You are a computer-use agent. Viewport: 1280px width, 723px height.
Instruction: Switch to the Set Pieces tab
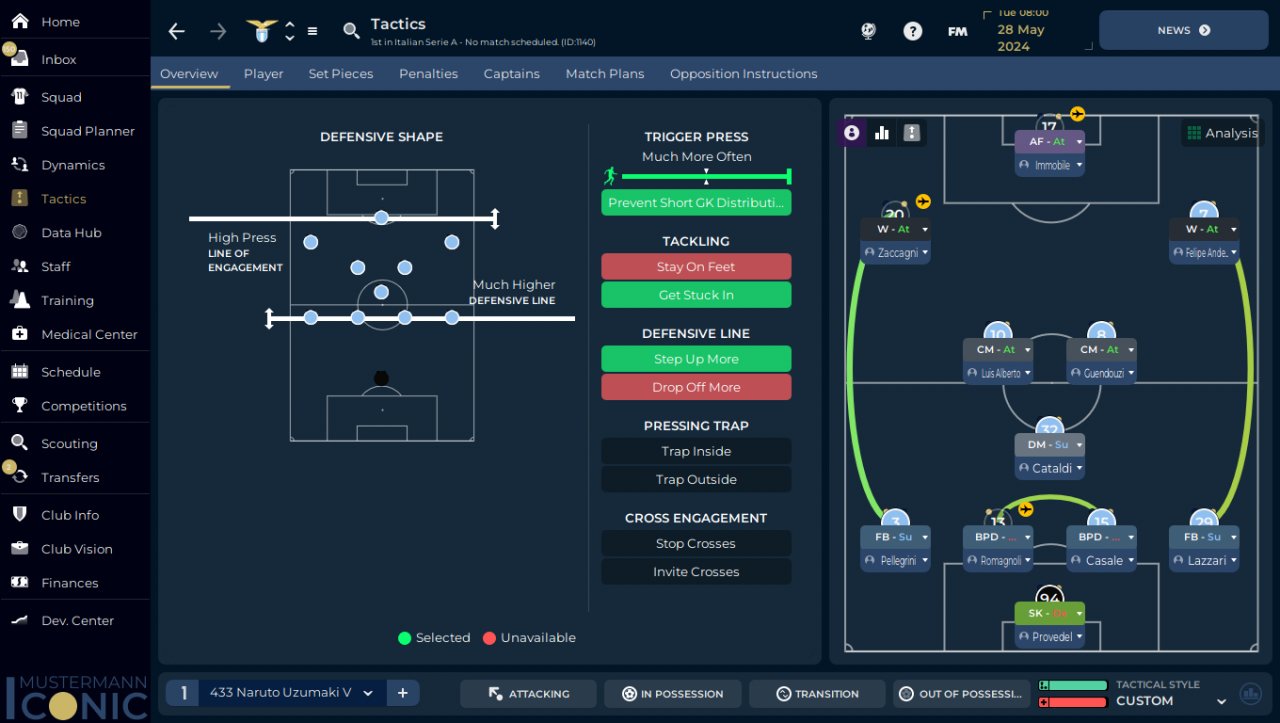click(x=341, y=74)
